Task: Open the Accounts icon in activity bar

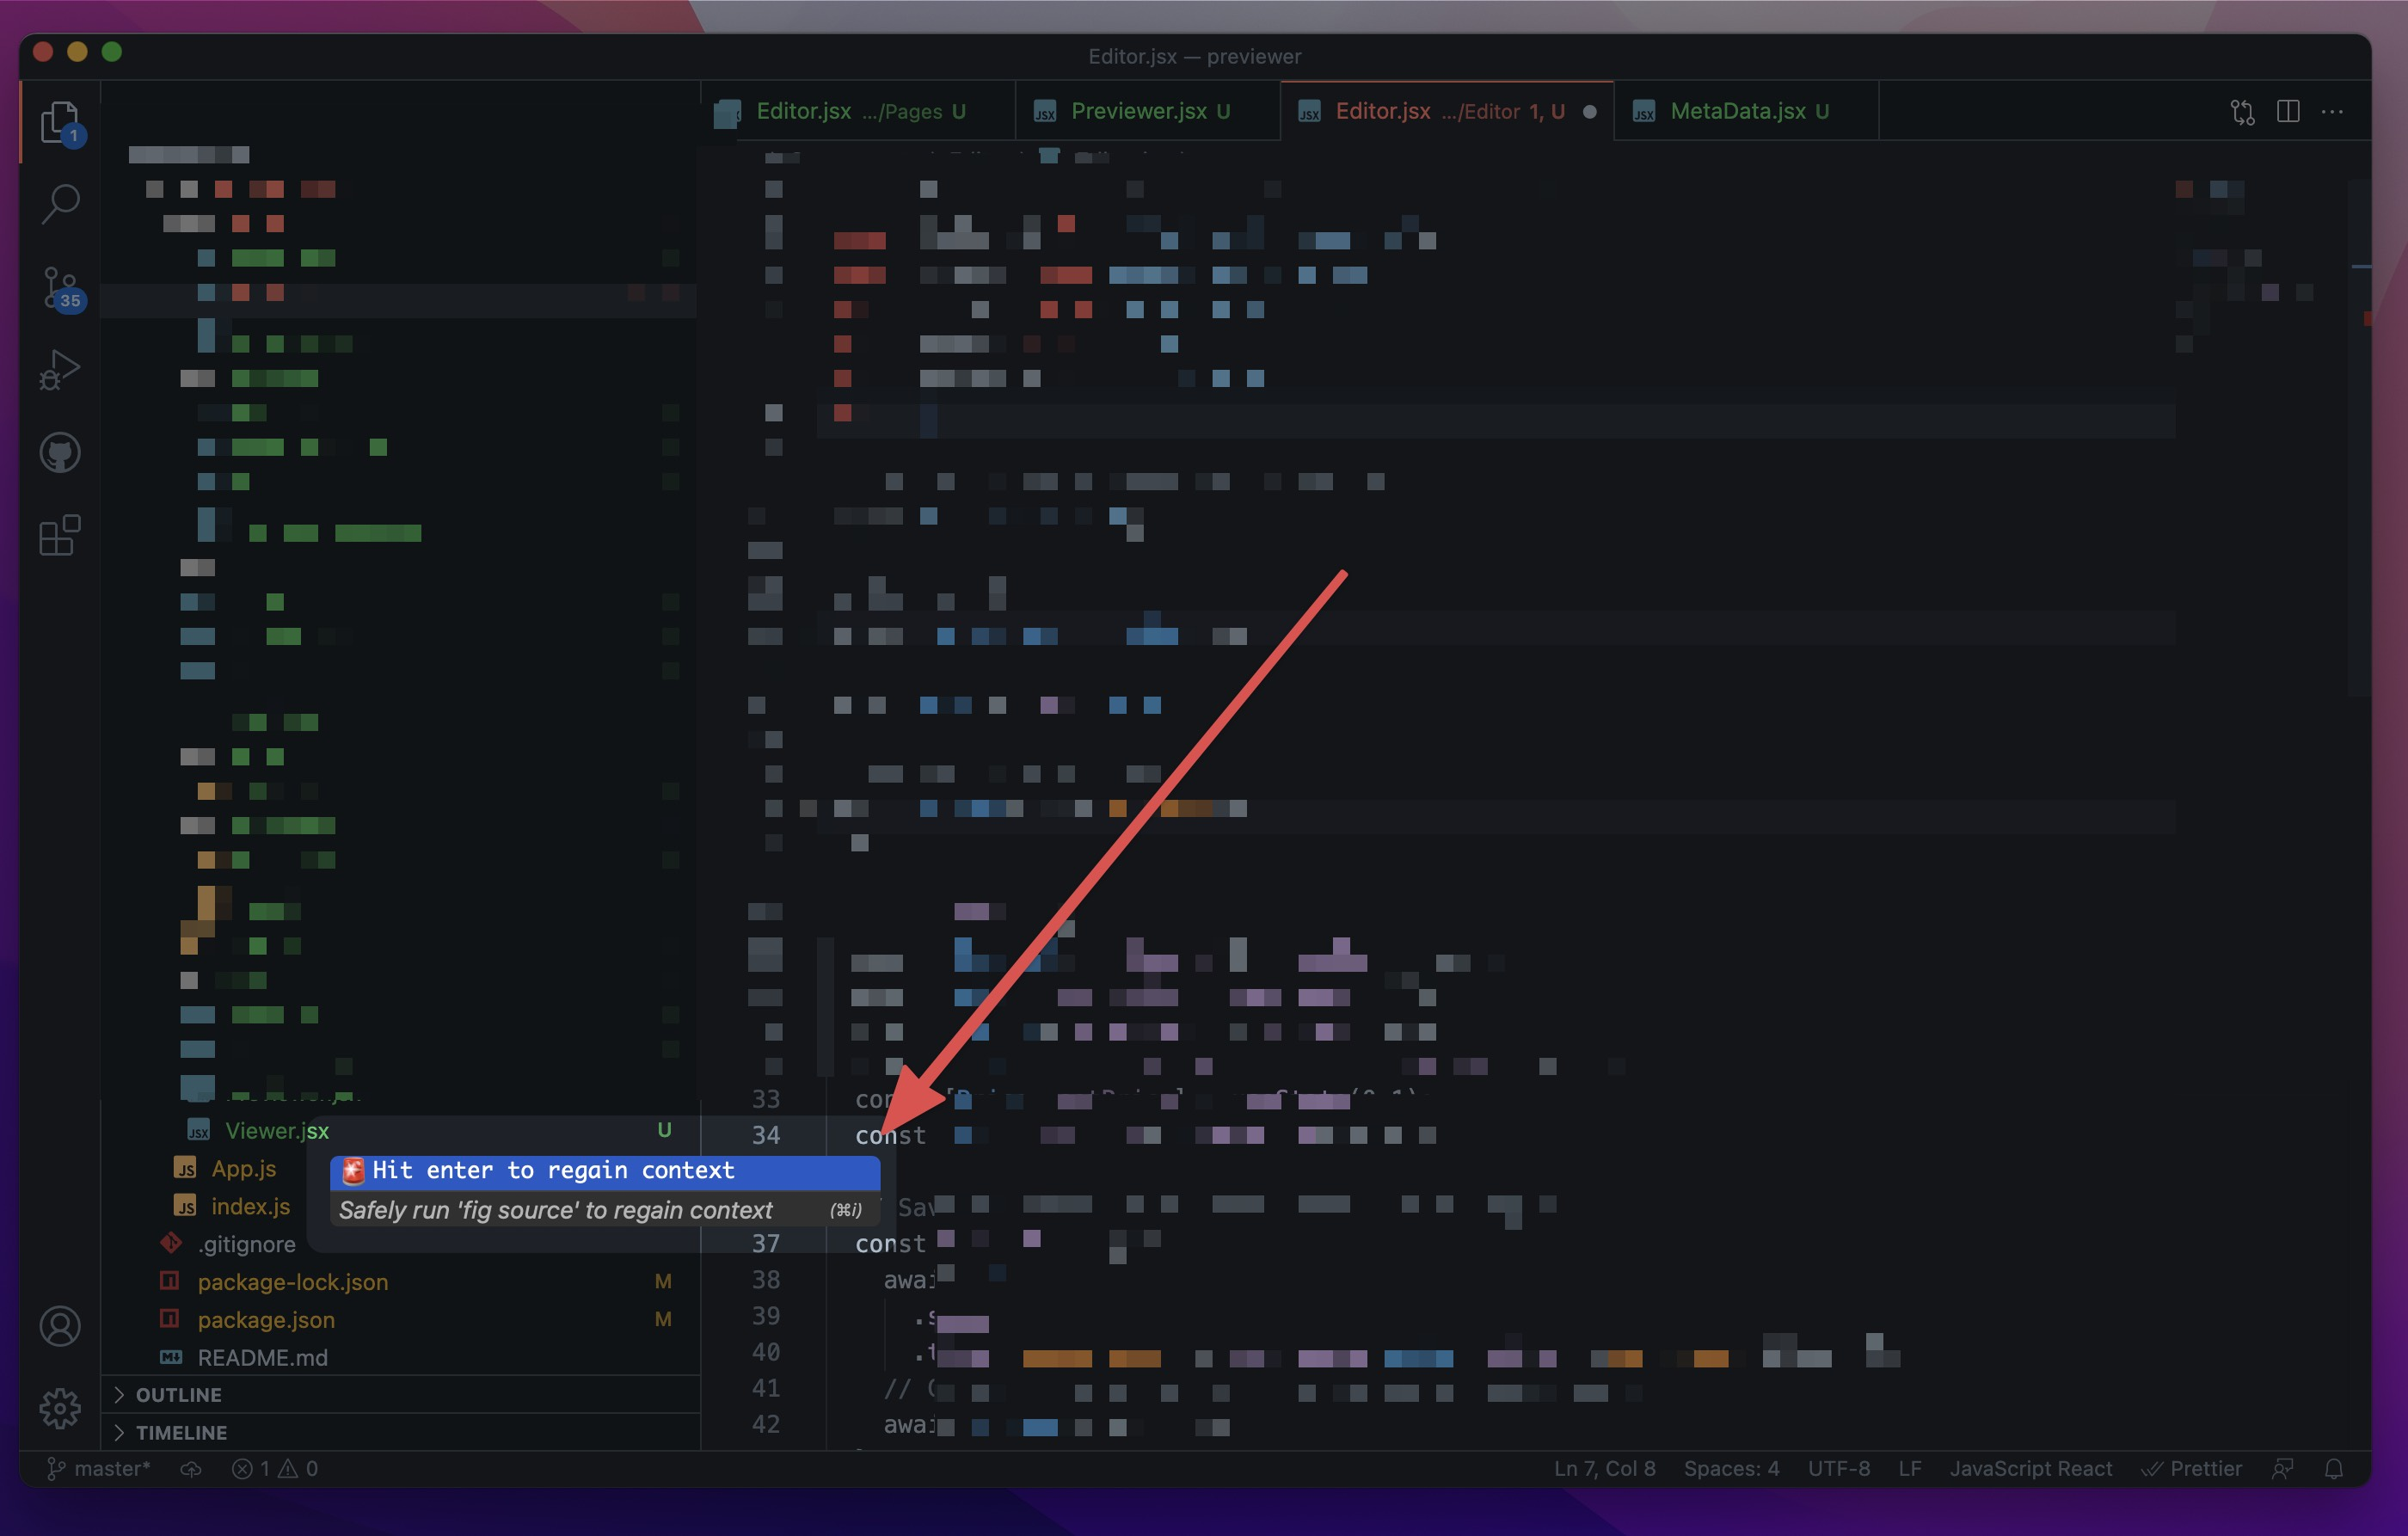Action: click(59, 1325)
